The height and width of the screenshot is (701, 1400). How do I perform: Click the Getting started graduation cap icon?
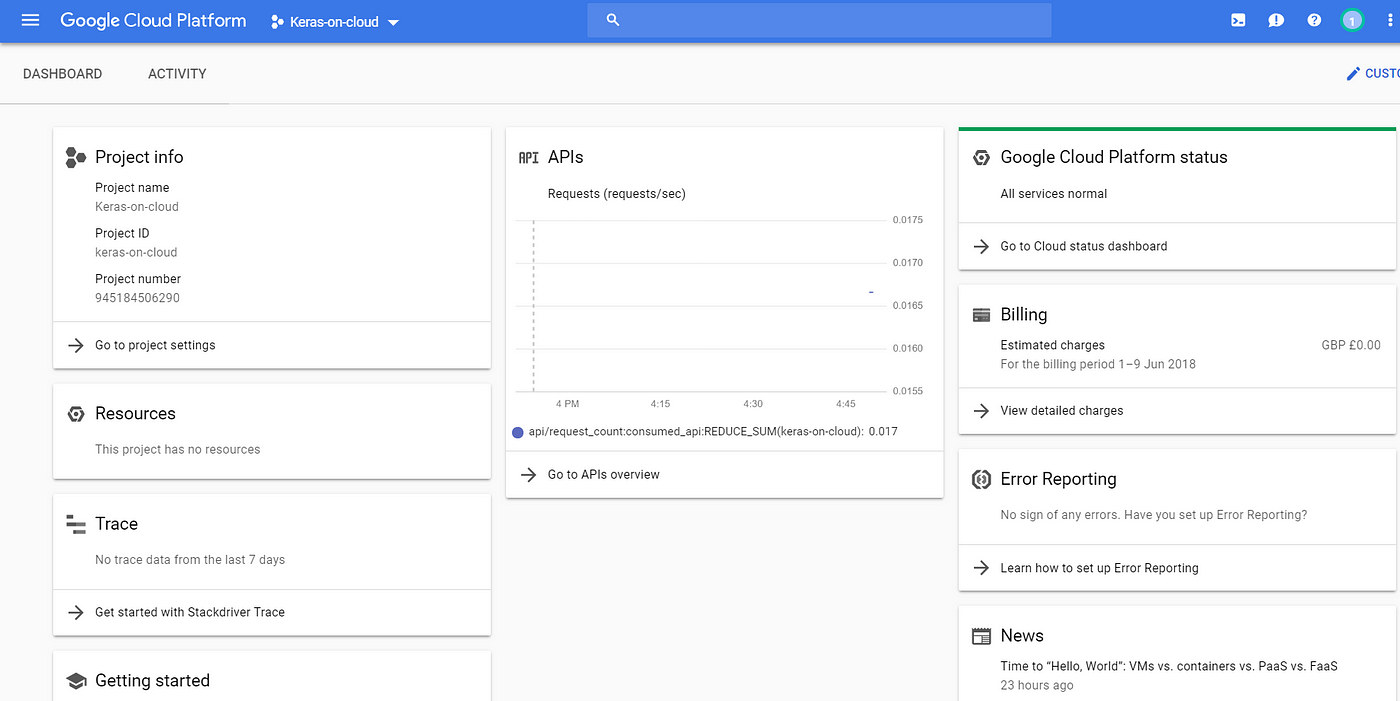(75, 681)
